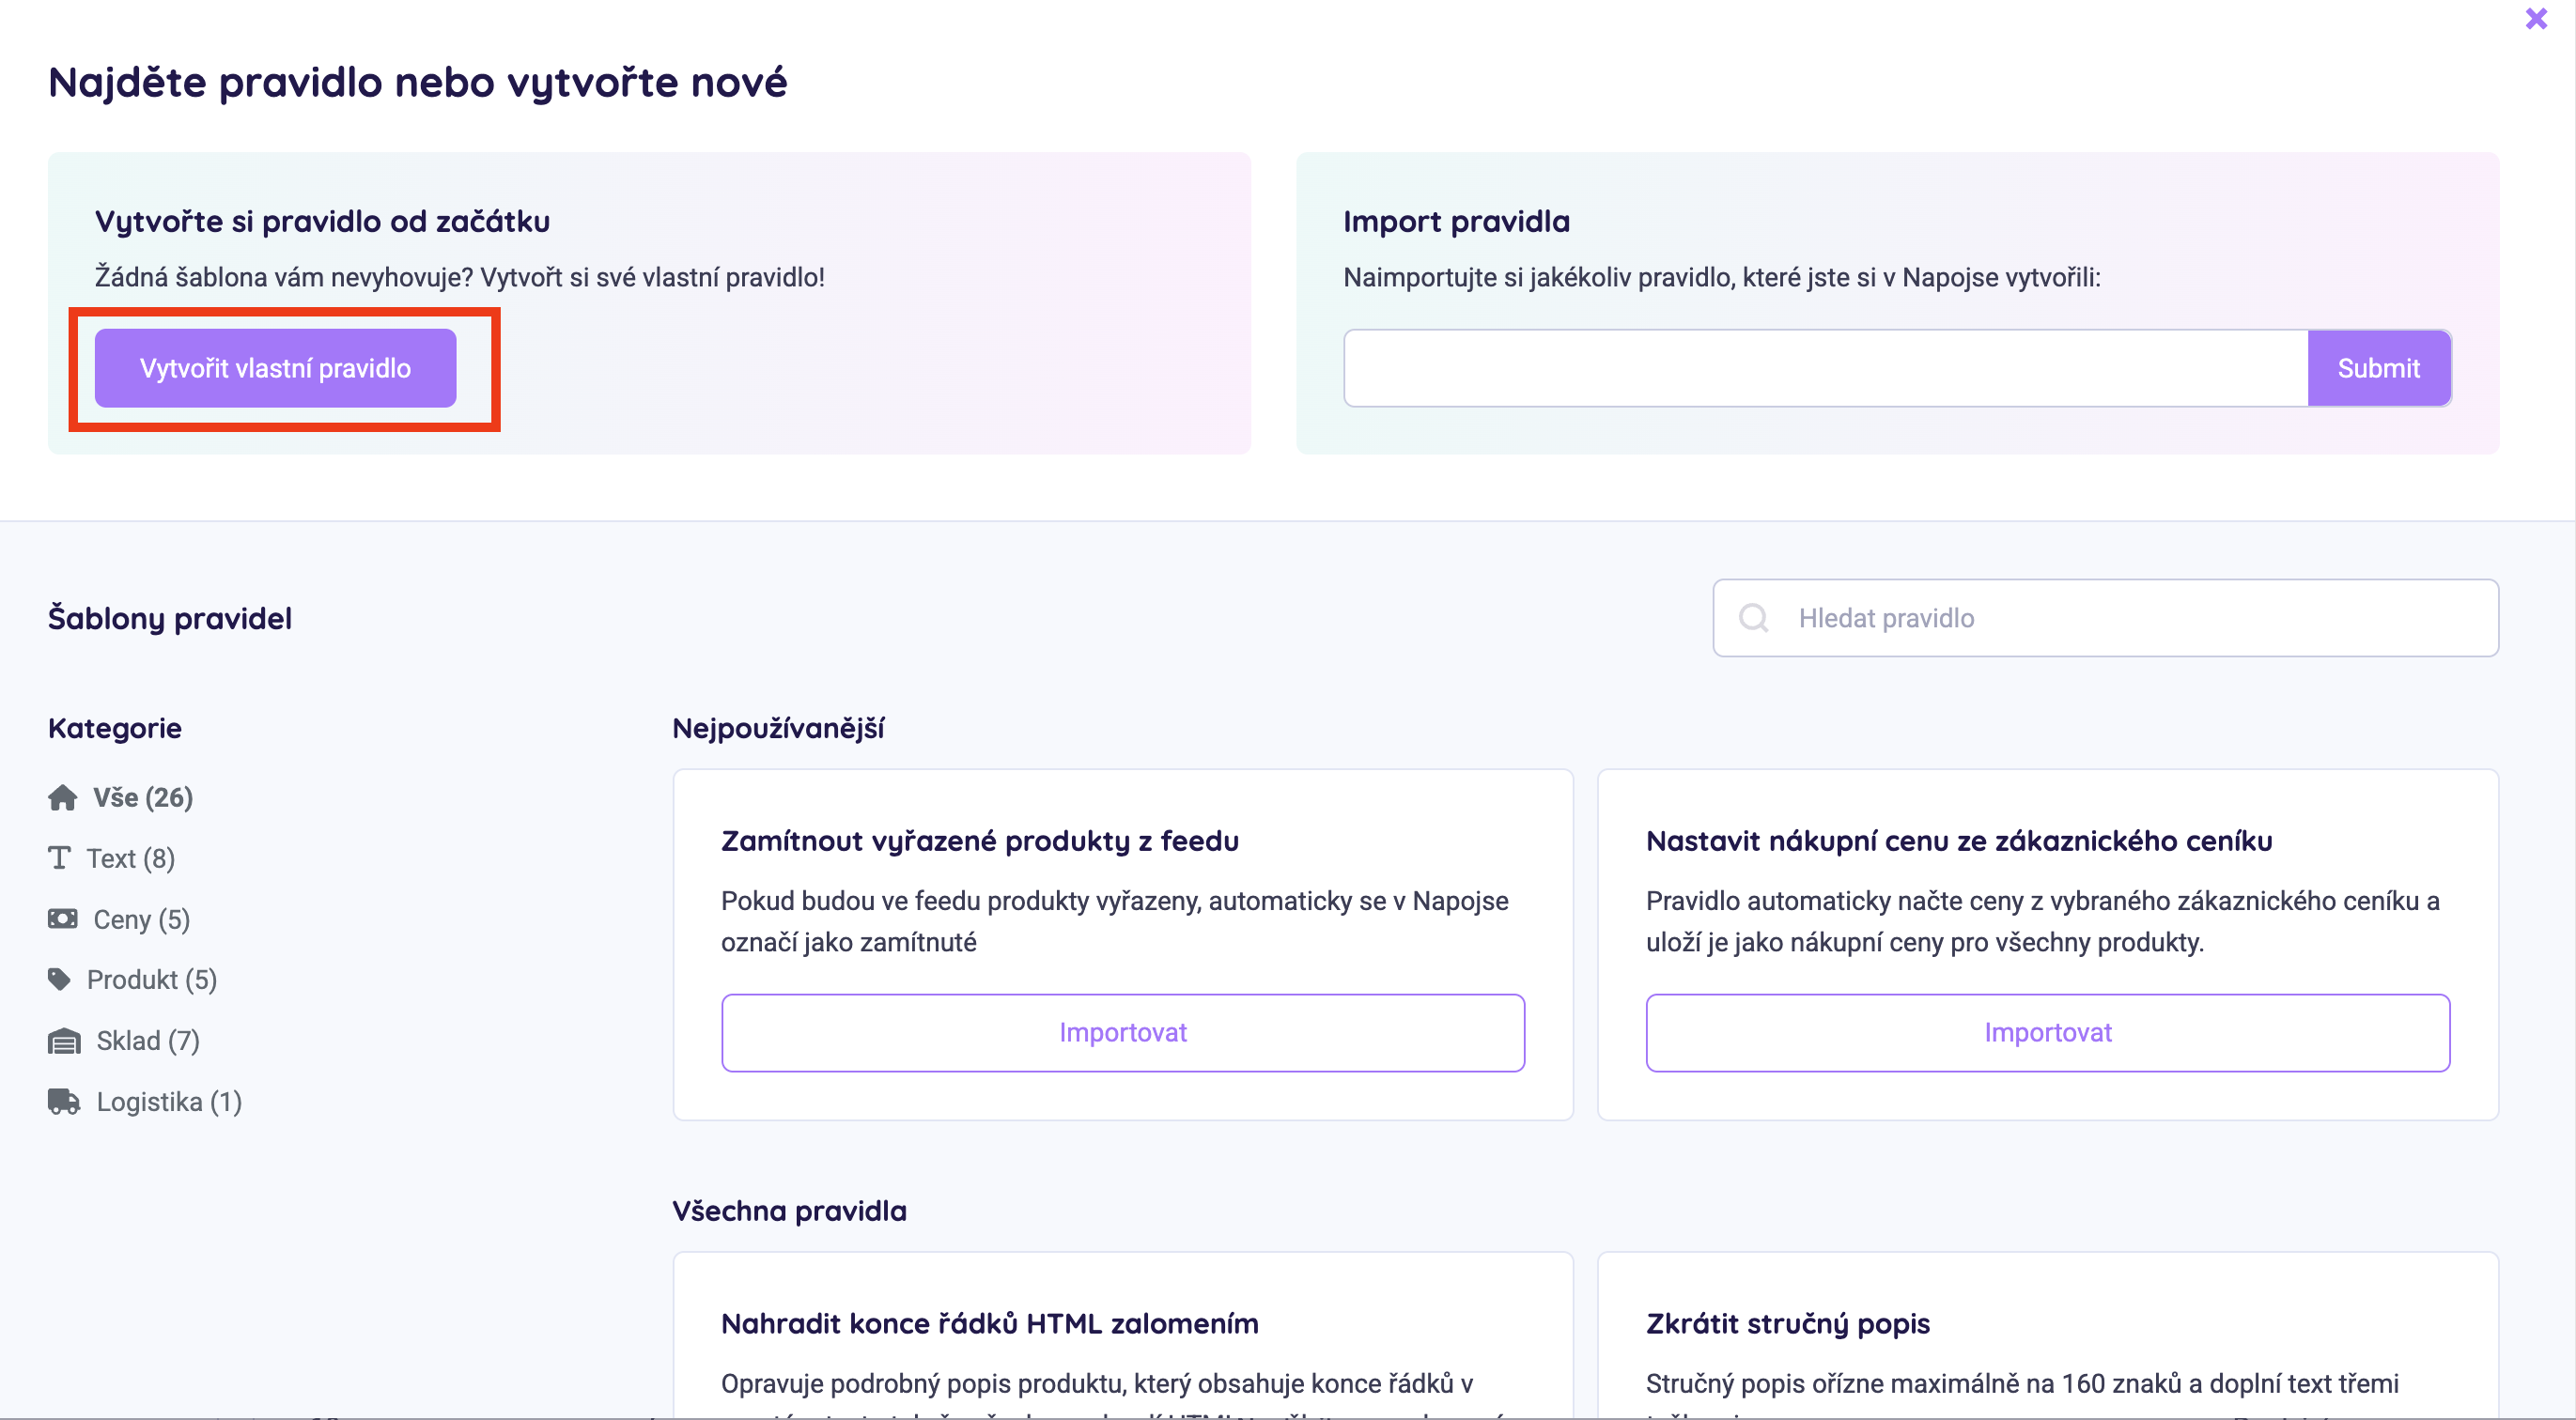Filter by Text (8) category
2576x1420 pixels.
click(x=131, y=858)
